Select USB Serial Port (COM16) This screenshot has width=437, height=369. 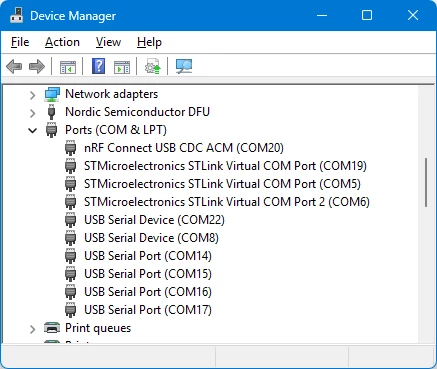[148, 292]
